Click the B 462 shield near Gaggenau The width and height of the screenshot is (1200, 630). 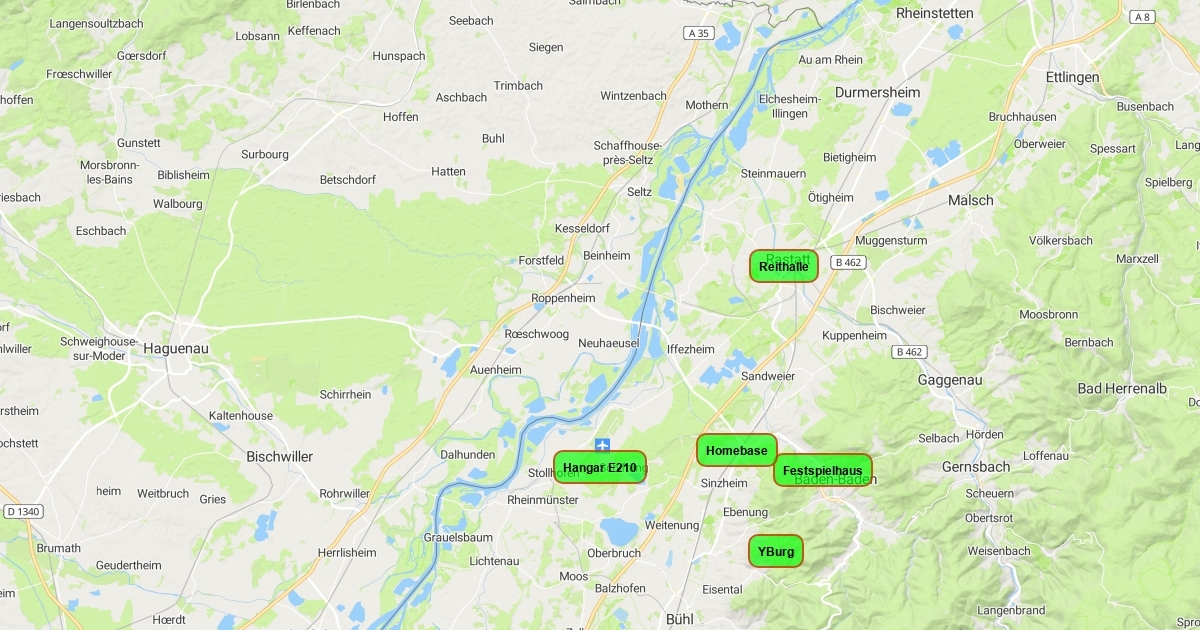[x=909, y=352]
